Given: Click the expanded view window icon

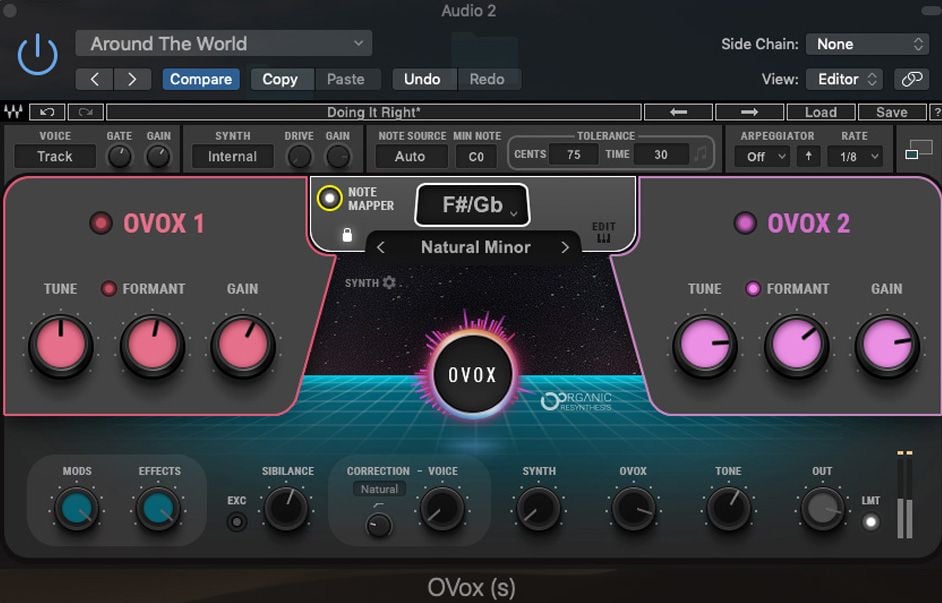Looking at the screenshot, I should tap(919, 150).
